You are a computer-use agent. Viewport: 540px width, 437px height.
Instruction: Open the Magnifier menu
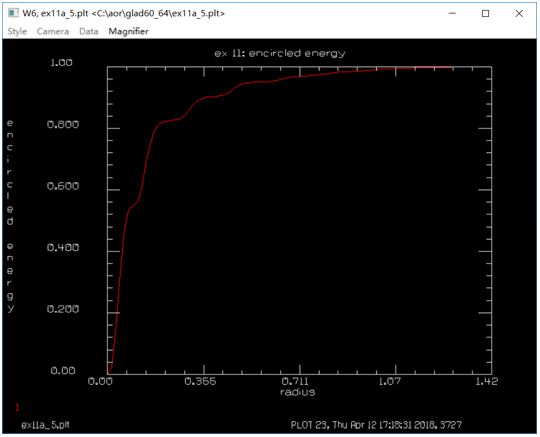click(x=128, y=31)
